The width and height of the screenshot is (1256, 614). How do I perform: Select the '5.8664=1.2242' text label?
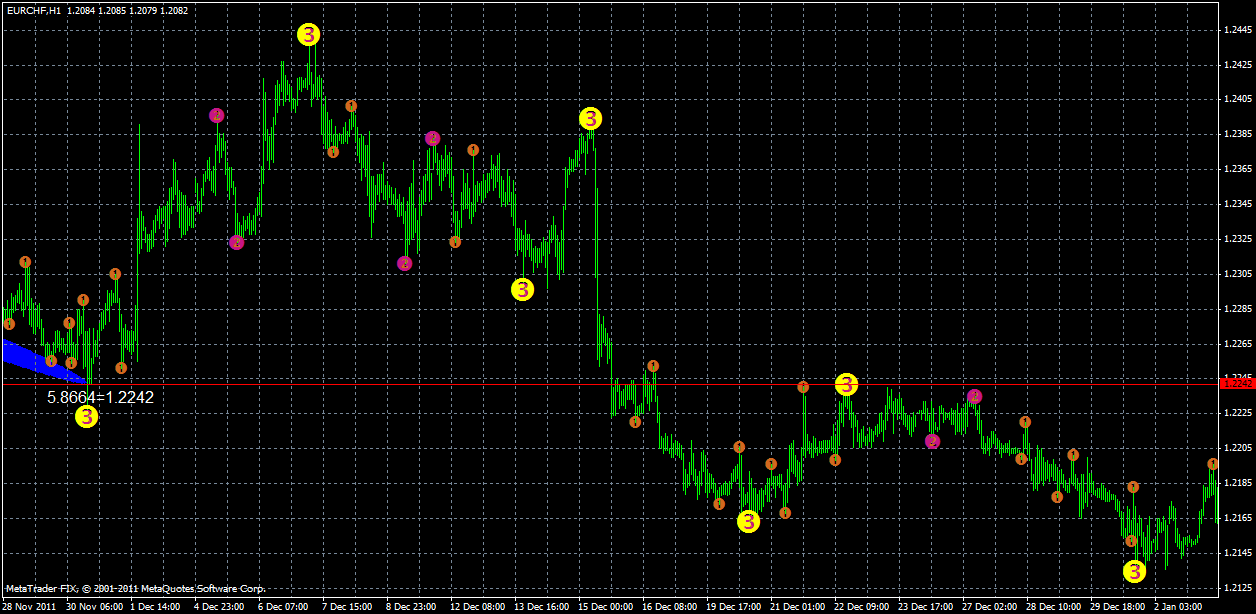coord(99,398)
